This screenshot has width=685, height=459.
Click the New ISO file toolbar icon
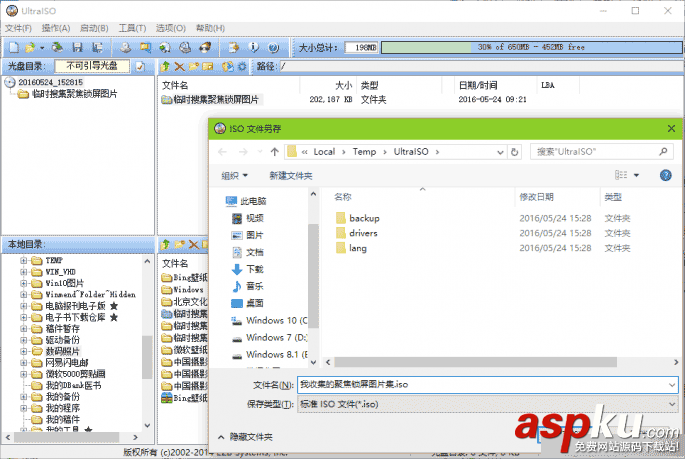click(x=14, y=47)
